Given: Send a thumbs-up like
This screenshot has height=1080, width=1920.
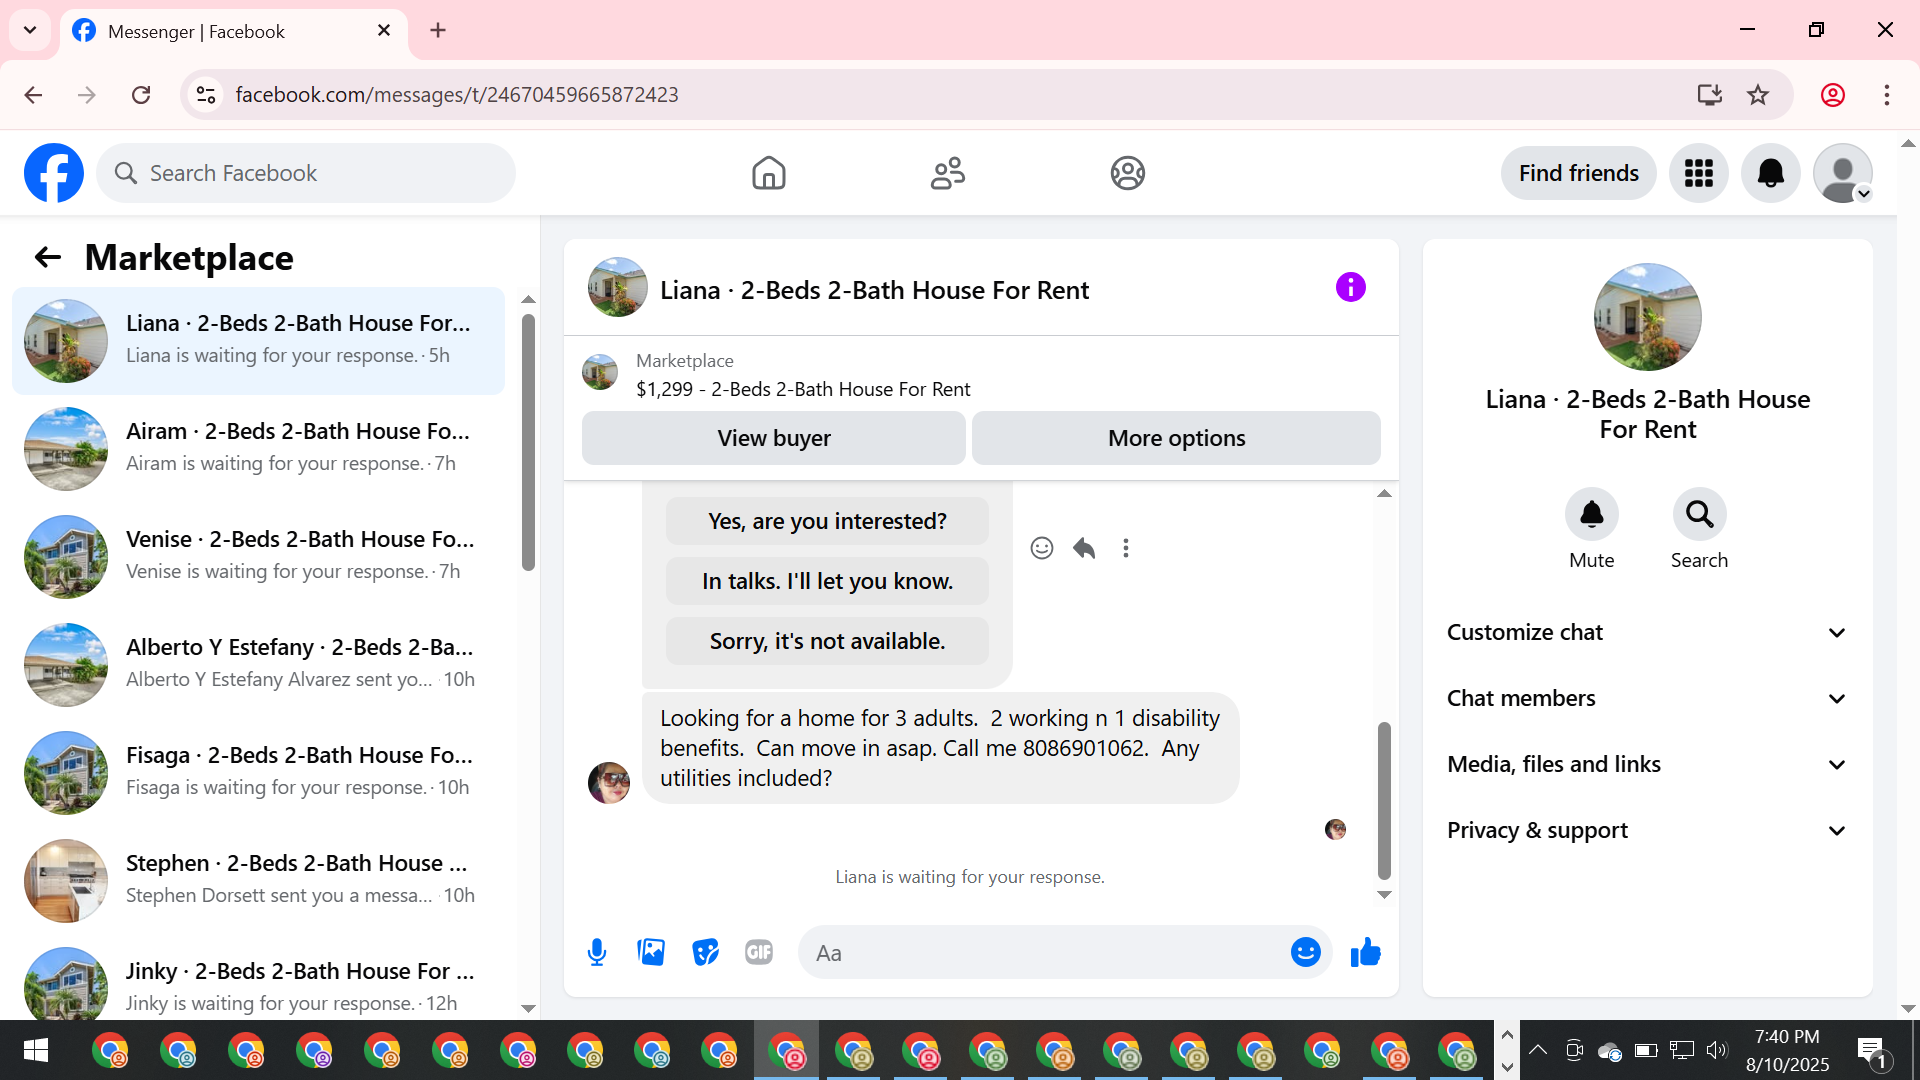Looking at the screenshot, I should [1365, 952].
